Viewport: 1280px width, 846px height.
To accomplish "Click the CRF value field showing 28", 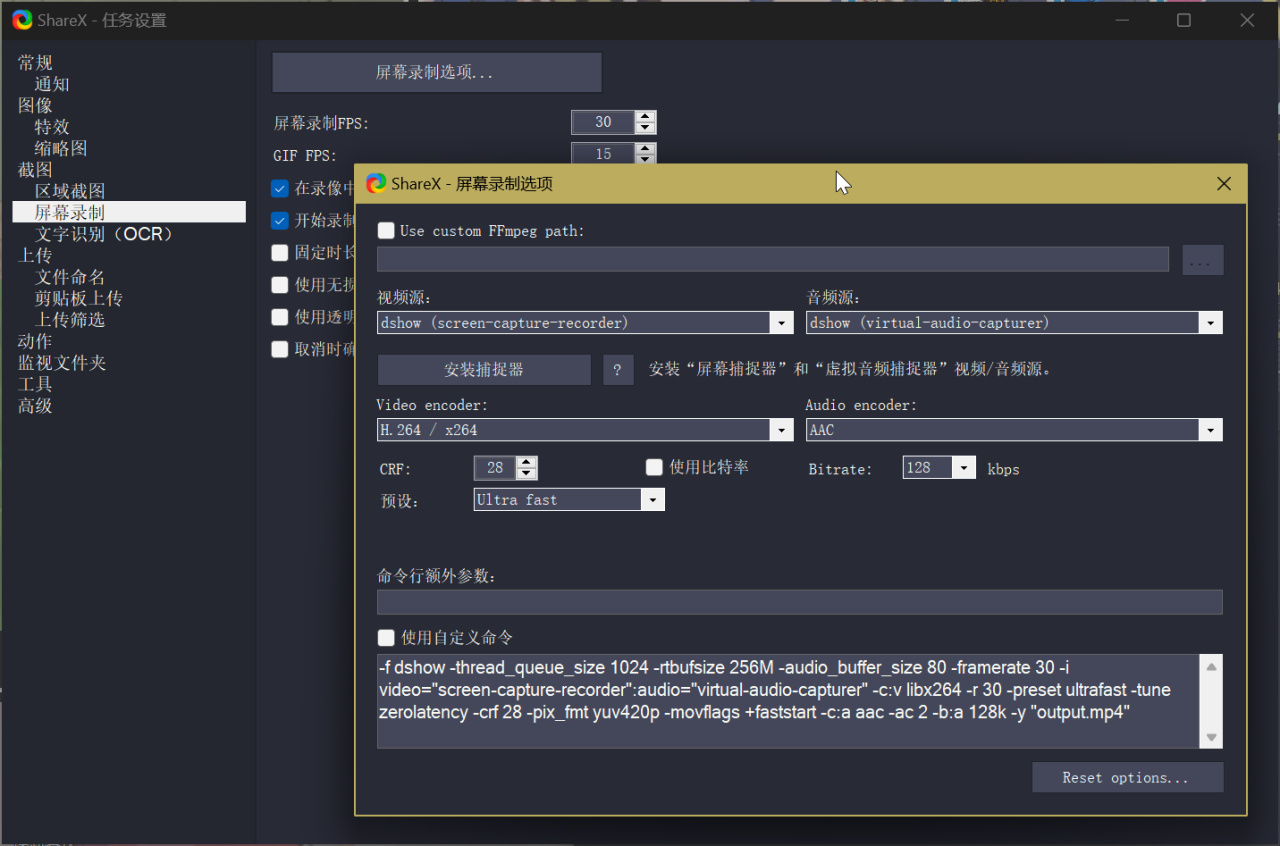I will pyautogui.click(x=495, y=468).
